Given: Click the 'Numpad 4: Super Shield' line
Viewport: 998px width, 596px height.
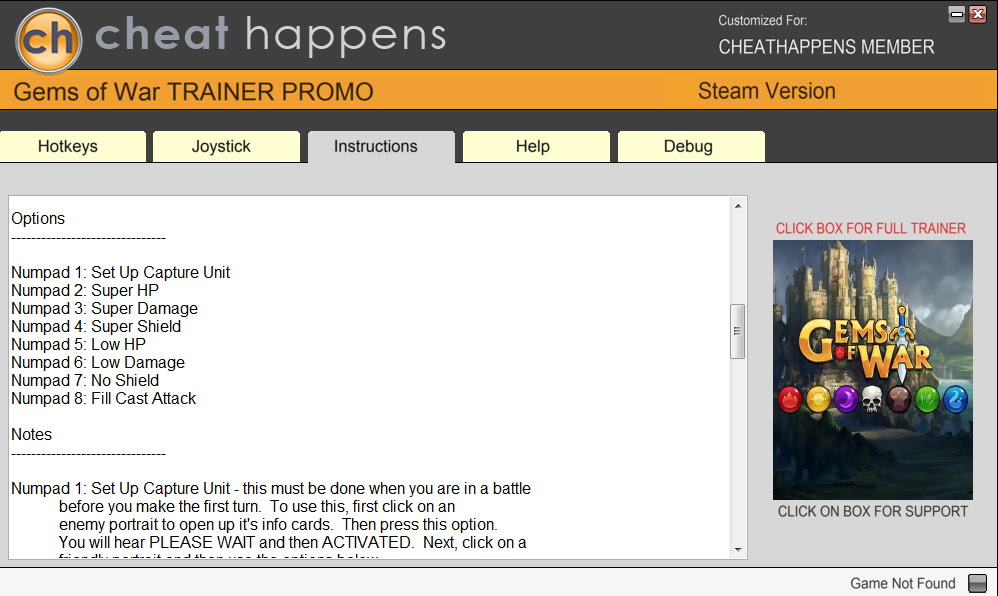Looking at the screenshot, I should point(96,326).
